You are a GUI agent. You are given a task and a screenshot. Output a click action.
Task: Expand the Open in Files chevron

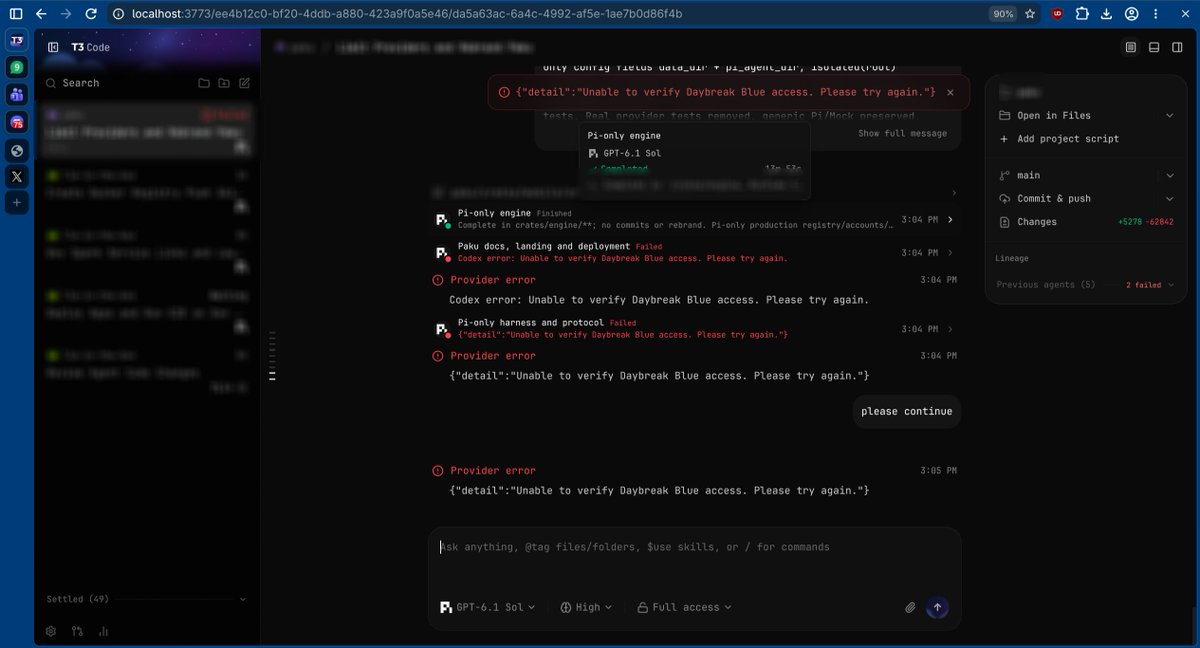[x=1170, y=115]
